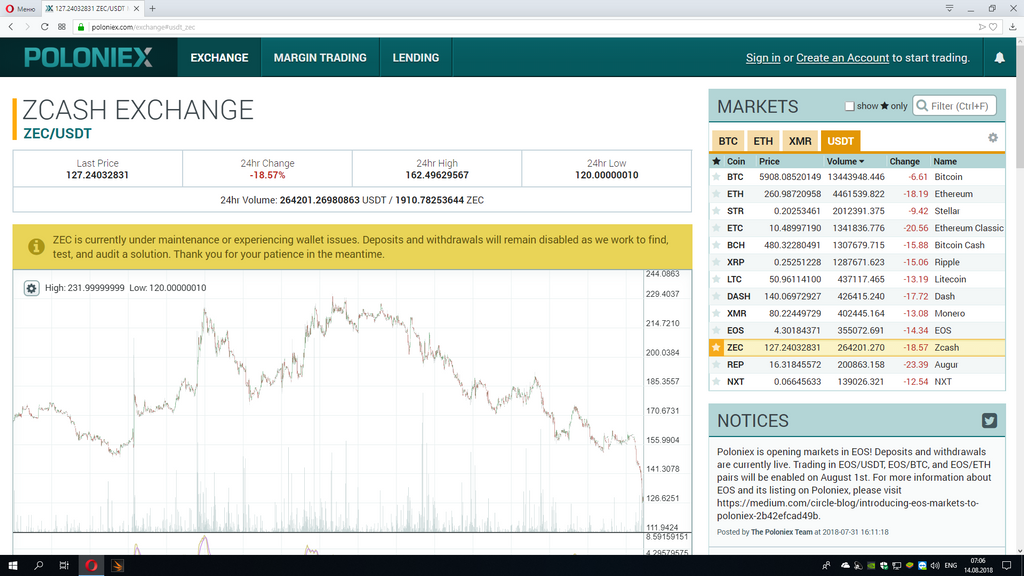The image size is (1024, 576).
Task: Switch to the ETH markets tab
Action: click(763, 141)
